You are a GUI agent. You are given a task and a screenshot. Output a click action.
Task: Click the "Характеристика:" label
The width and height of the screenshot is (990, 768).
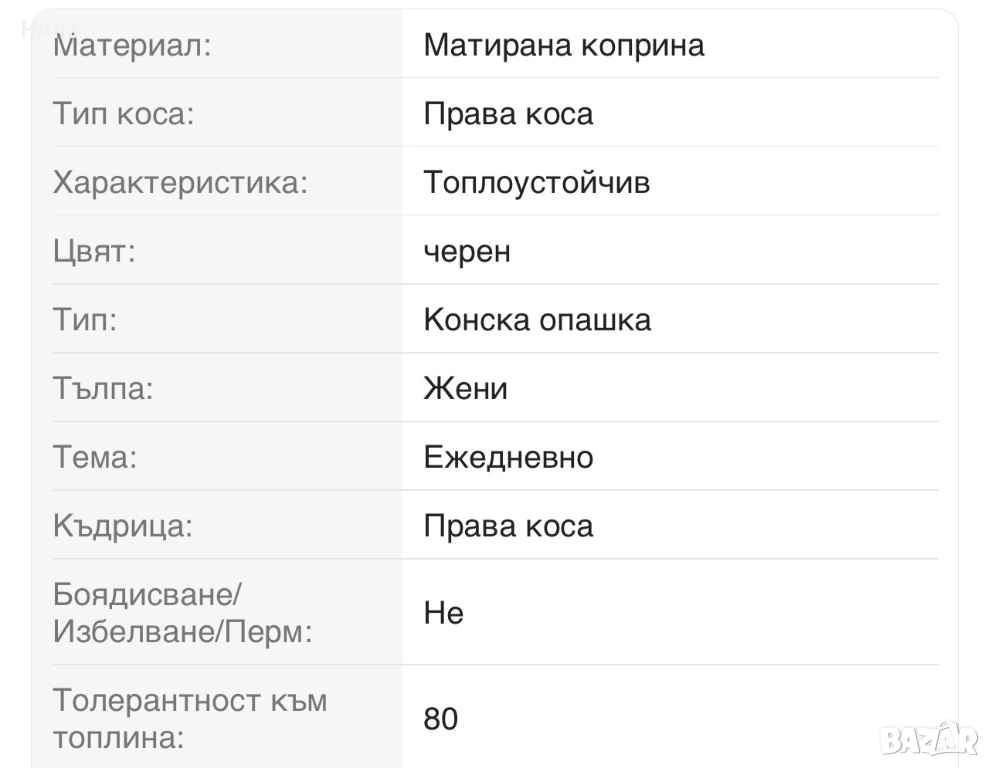tap(180, 183)
